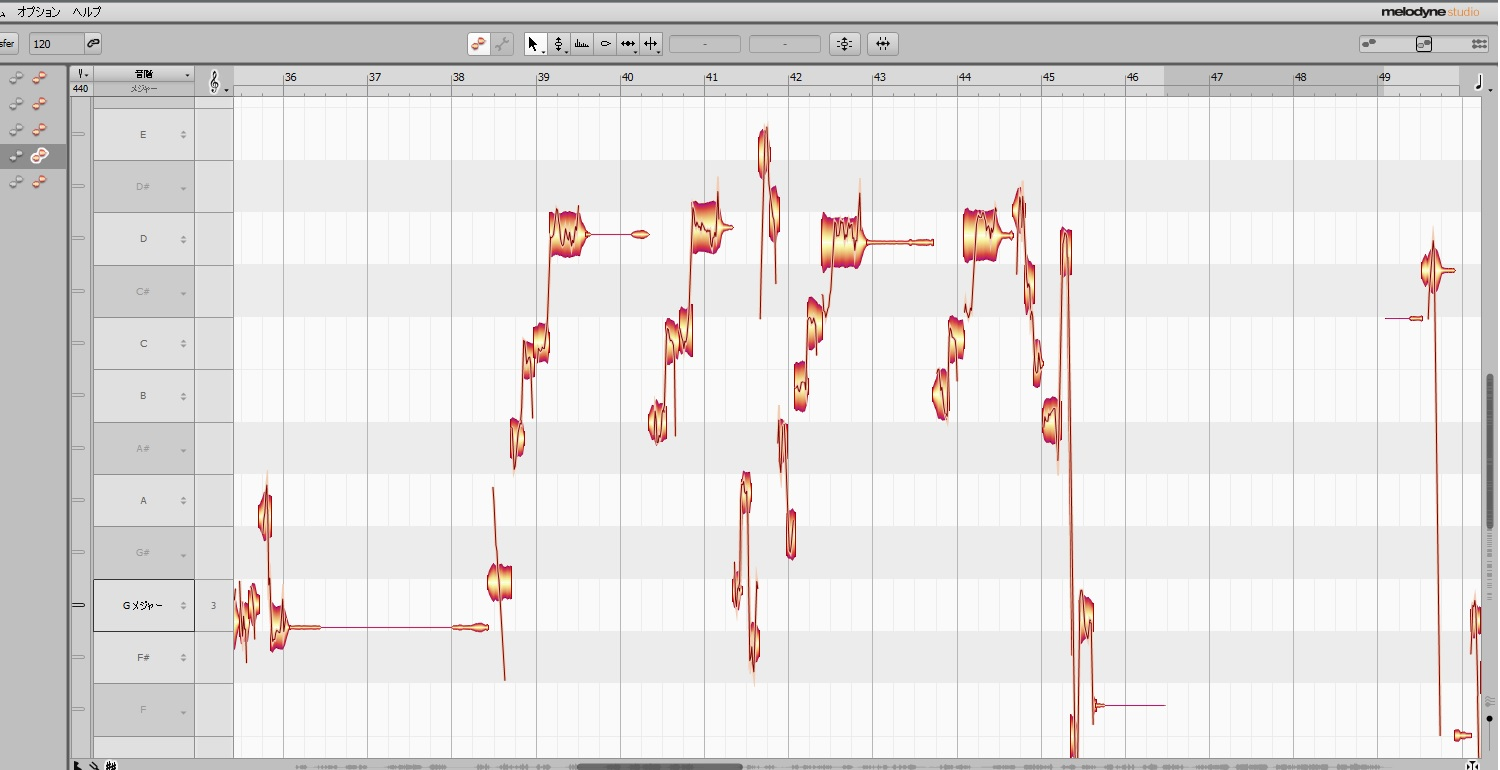The image size is (1500, 770).
Task: Select the Note Separation tool
Action: click(651, 44)
